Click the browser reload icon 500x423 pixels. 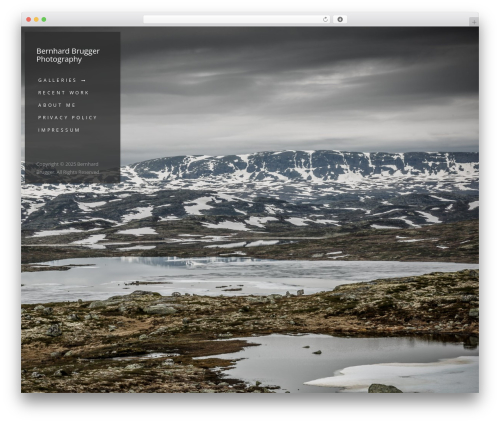(x=325, y=19)
